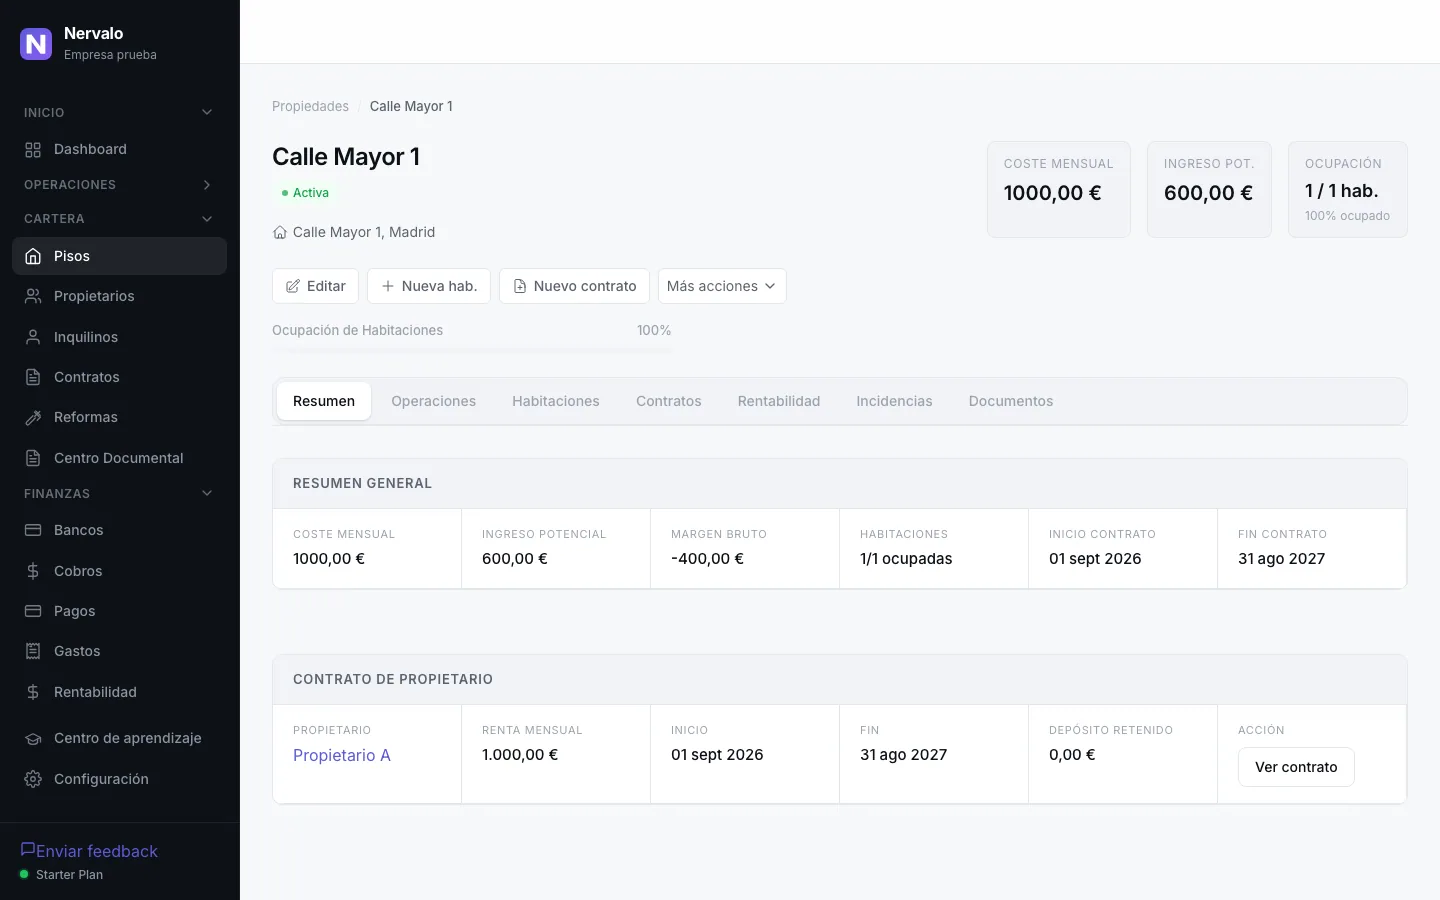This screenshot has width=1440, height=900.
Task: Open Dashboard via its grid icon
Action: 33,150
